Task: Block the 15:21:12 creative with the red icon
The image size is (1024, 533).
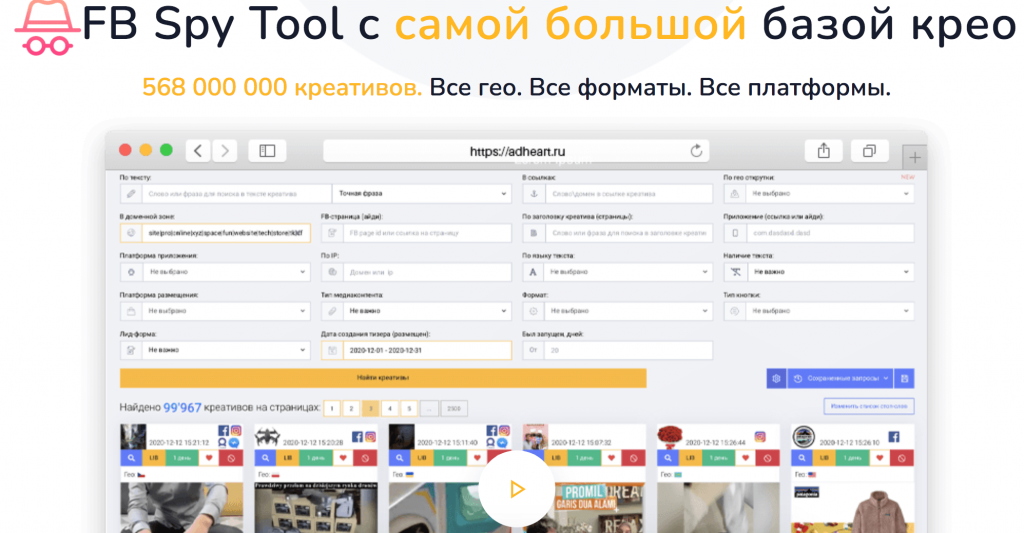Action: coord(231,458)
